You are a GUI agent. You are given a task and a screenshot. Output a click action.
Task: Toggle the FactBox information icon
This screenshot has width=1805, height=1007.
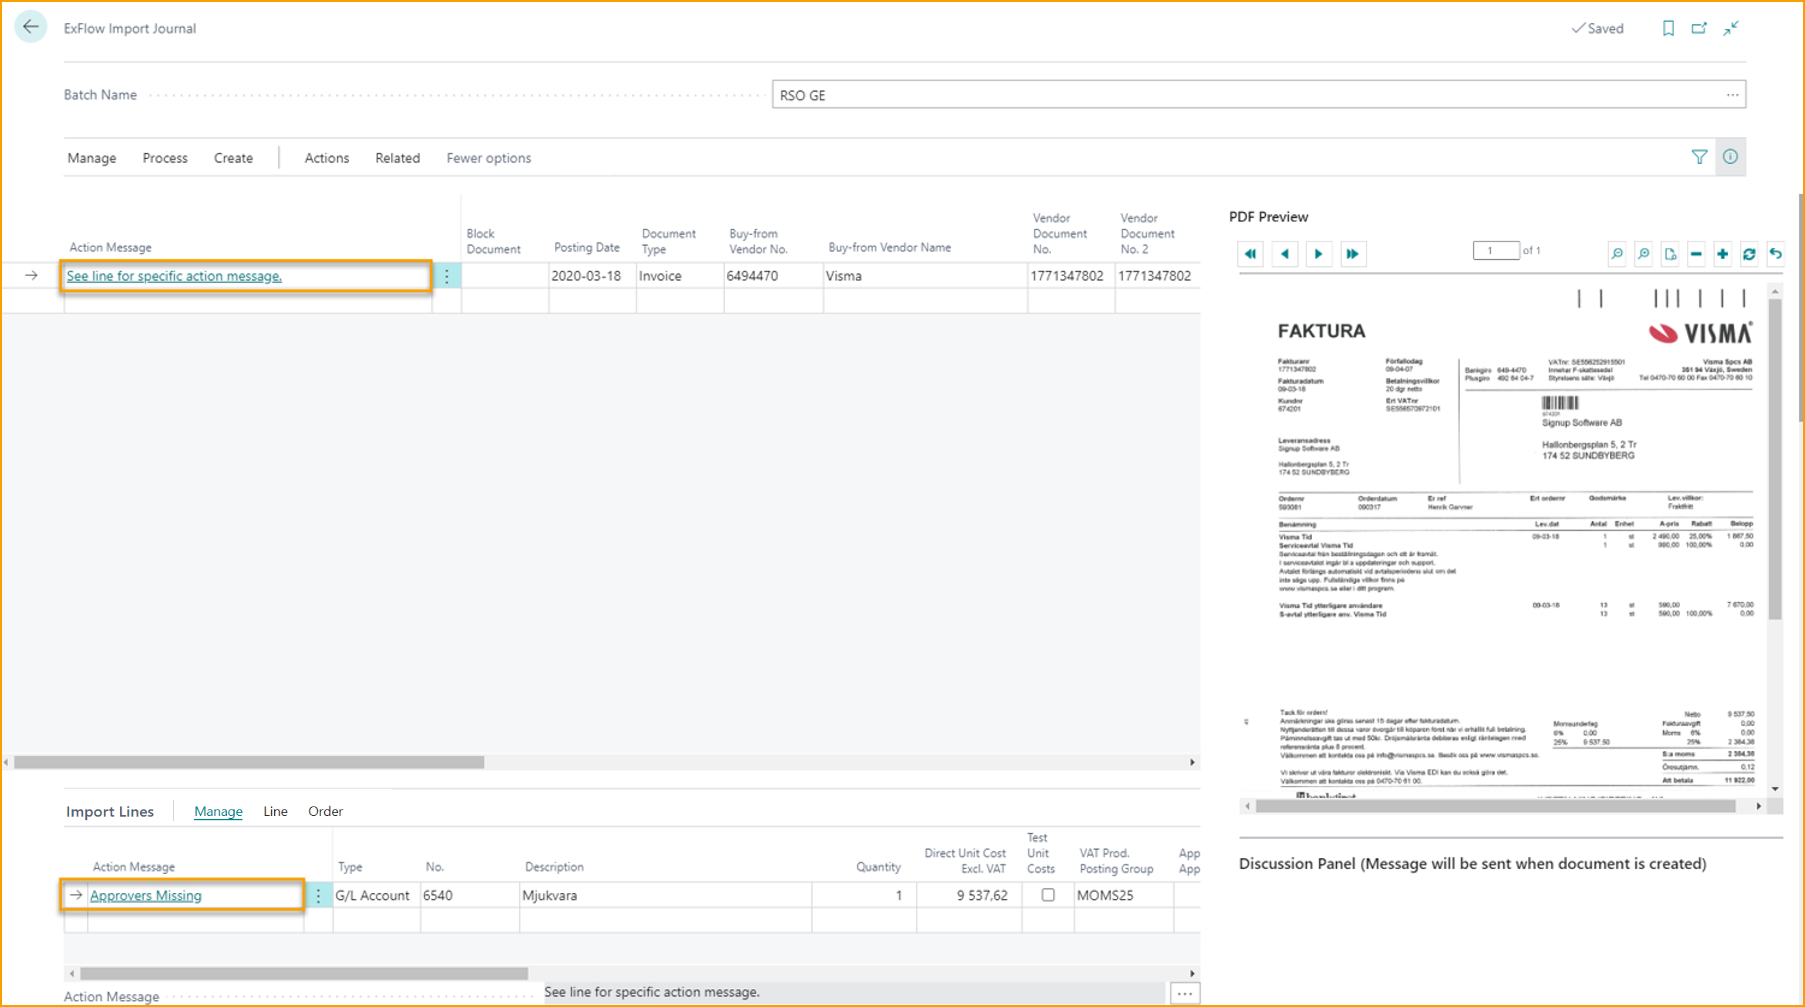tap(1730, 157)
